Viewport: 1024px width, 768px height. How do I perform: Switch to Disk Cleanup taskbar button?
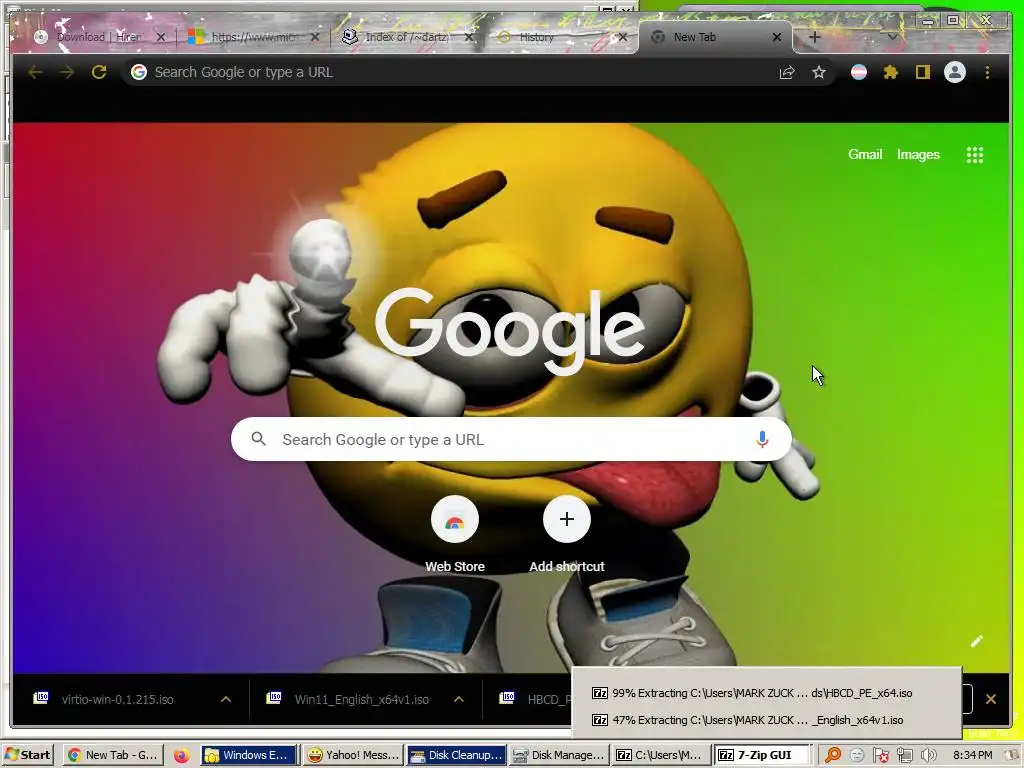coord(456,755)
